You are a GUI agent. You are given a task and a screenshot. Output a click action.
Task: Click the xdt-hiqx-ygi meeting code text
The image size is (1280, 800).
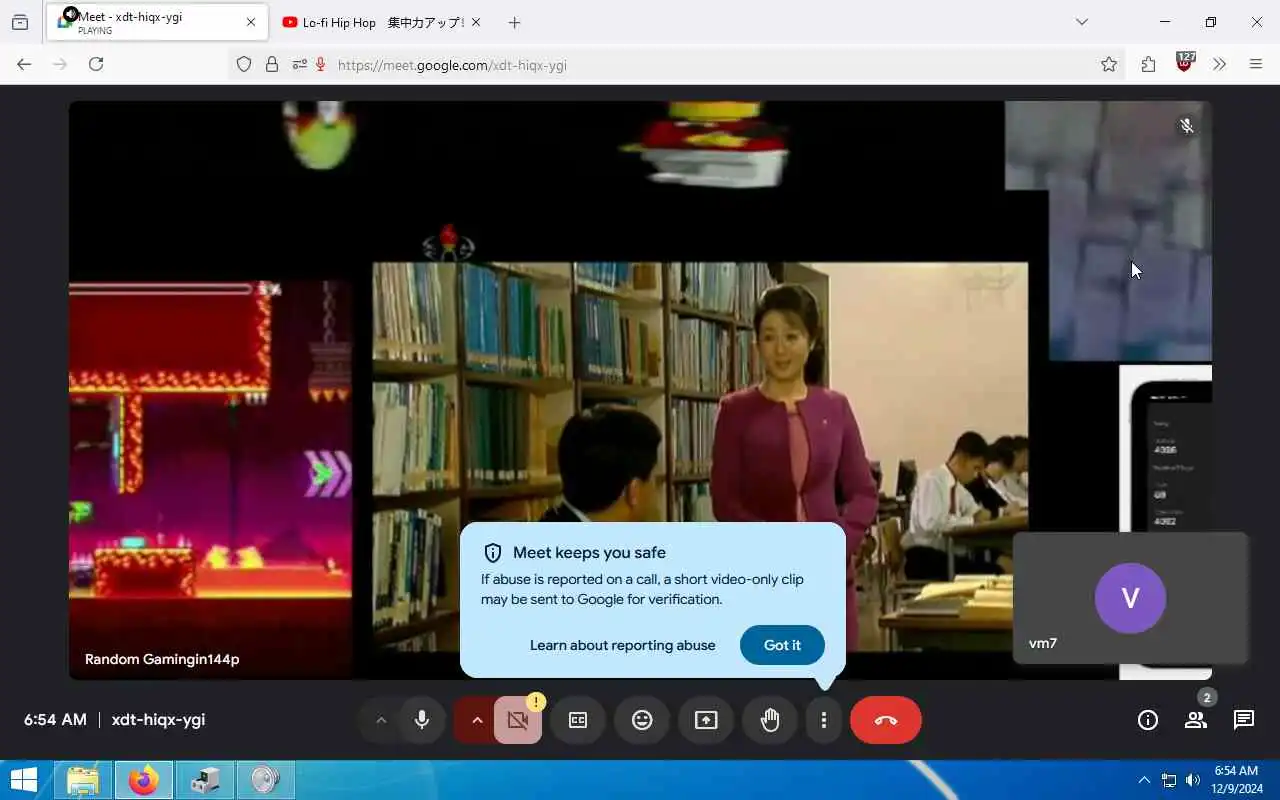pos(159,720)
